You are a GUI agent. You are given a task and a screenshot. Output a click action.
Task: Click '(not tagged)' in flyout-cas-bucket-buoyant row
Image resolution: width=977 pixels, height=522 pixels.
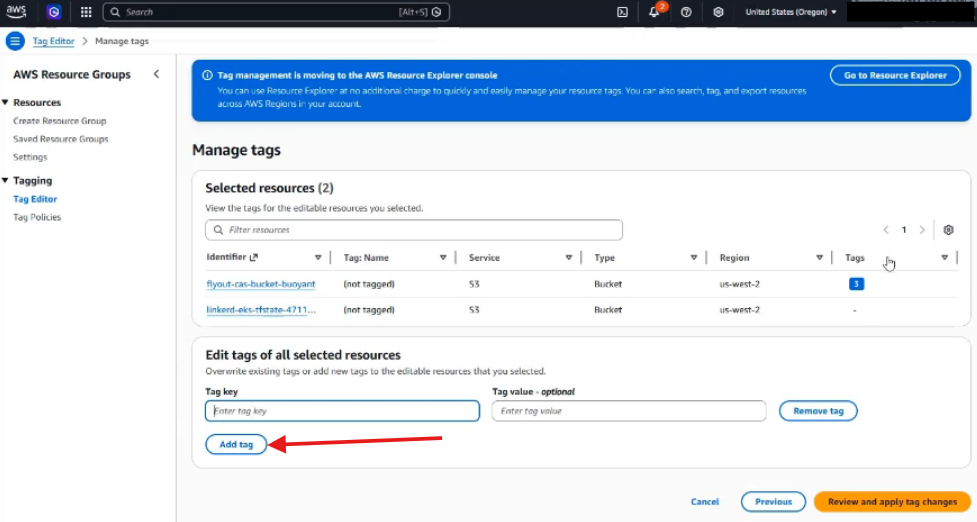click(369, 284)
